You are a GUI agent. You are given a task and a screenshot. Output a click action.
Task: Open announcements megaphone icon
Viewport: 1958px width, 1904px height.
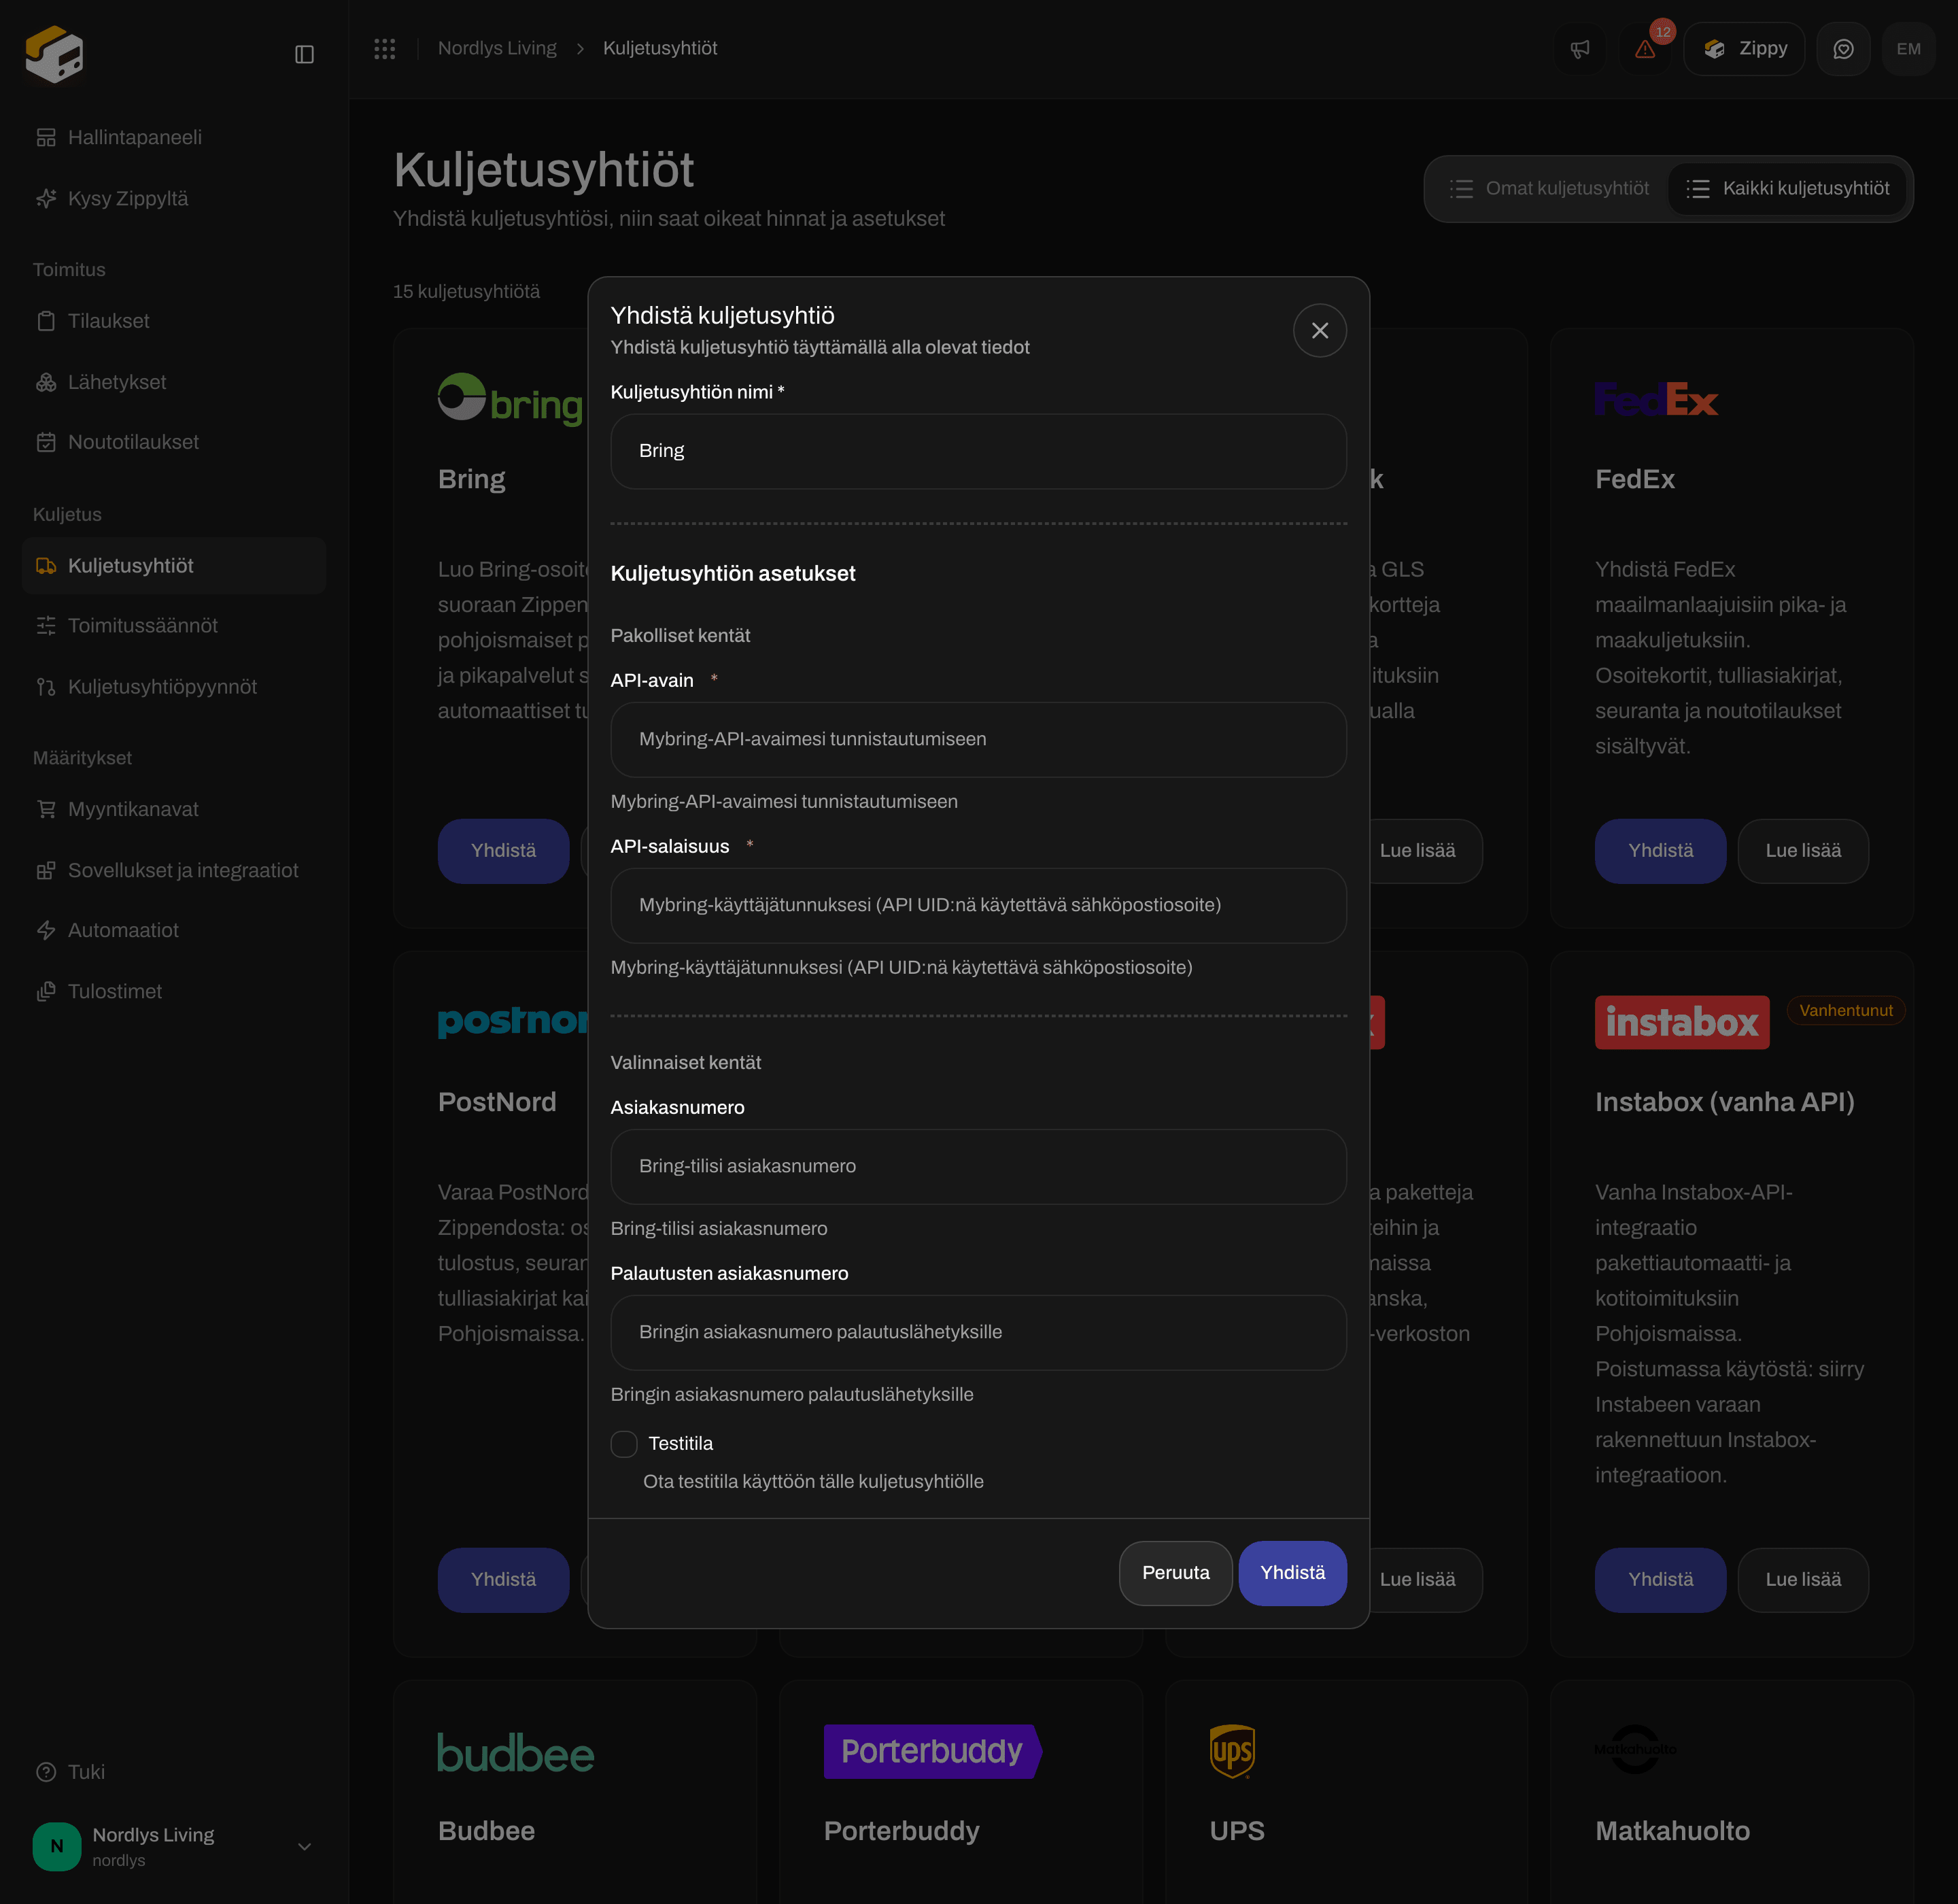pyautogui.click(x=1580, y=49)
